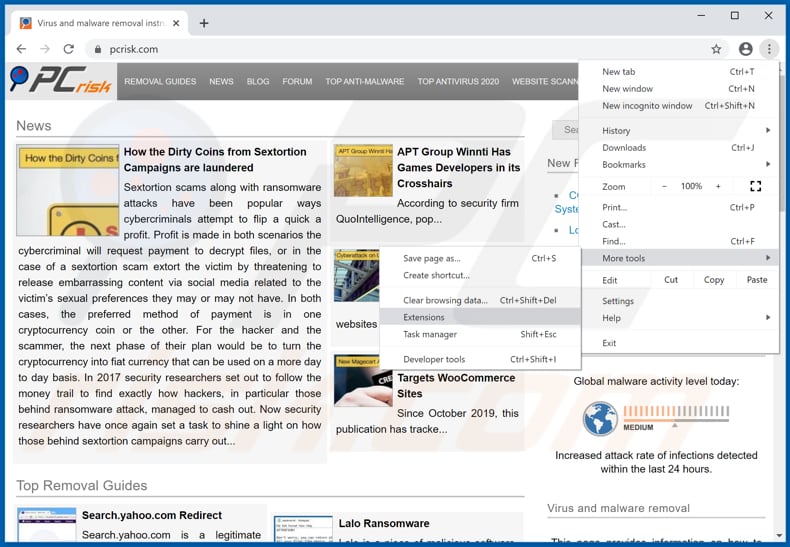
Task: Click Copy in the Edit row
Action: [713, 280]
